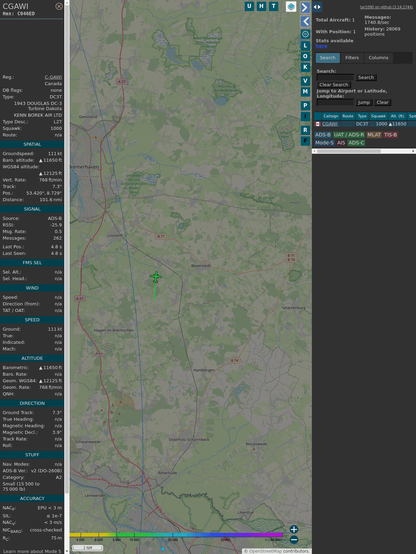Open Learn more about Mode S link
The width and height of the screenshot is (416, 554).
pos(32,551)
